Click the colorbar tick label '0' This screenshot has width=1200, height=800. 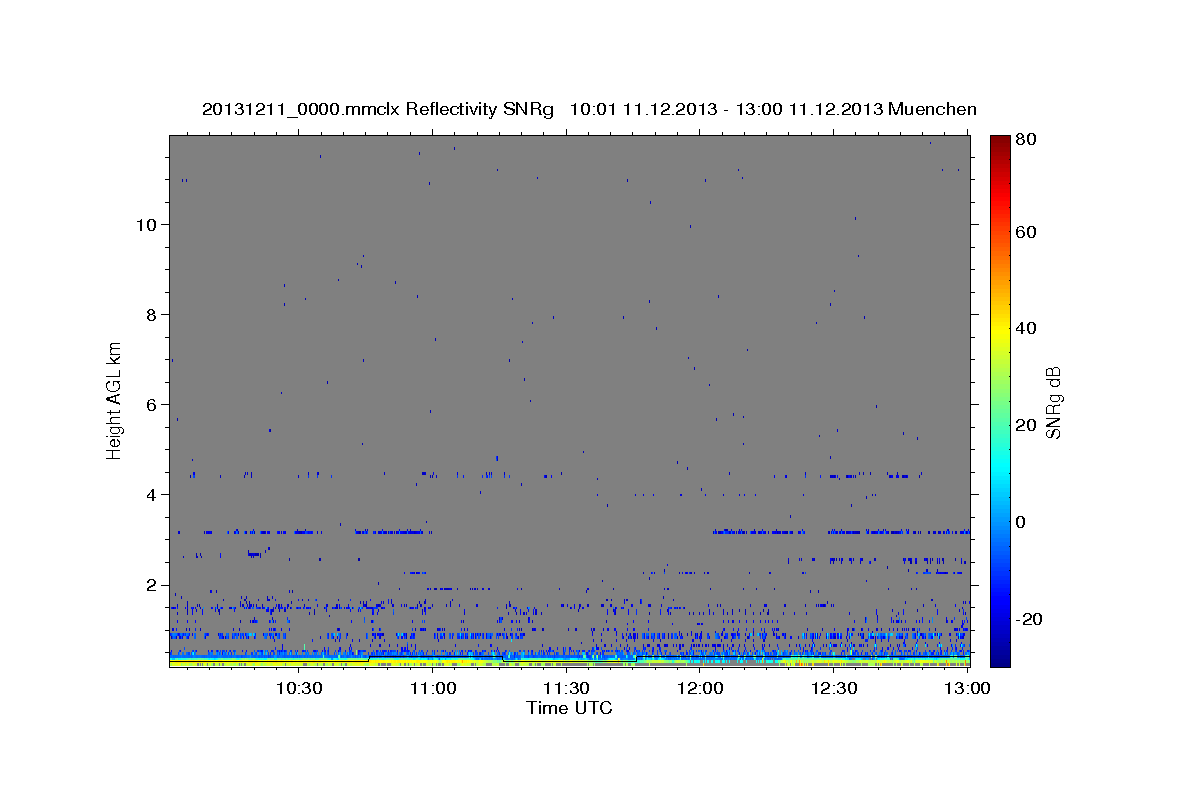(1020, 522)
